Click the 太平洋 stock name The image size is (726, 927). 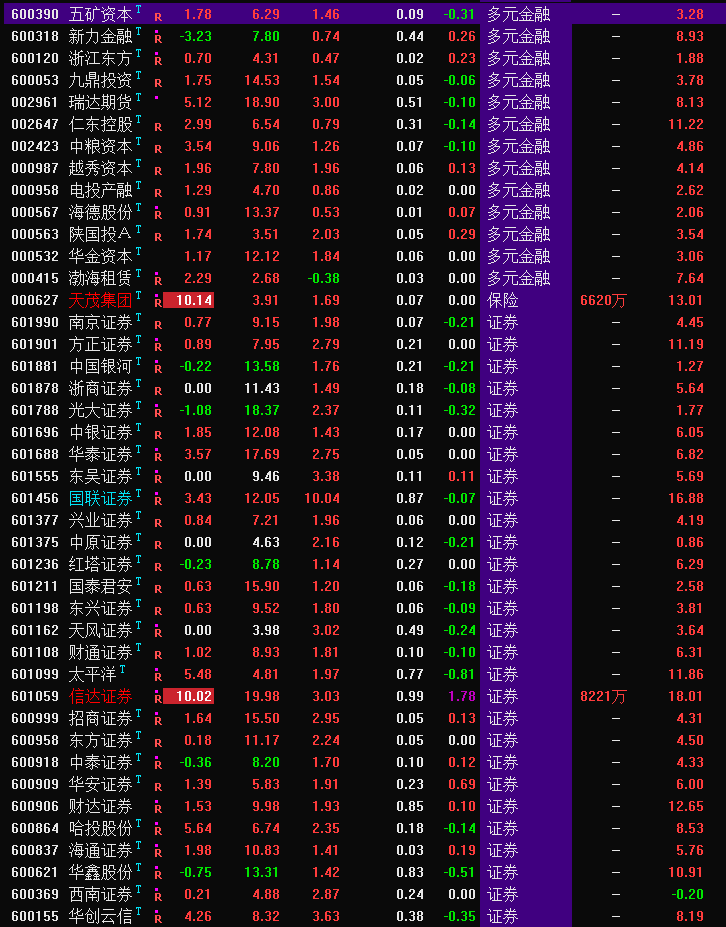(x=92, y=675)
